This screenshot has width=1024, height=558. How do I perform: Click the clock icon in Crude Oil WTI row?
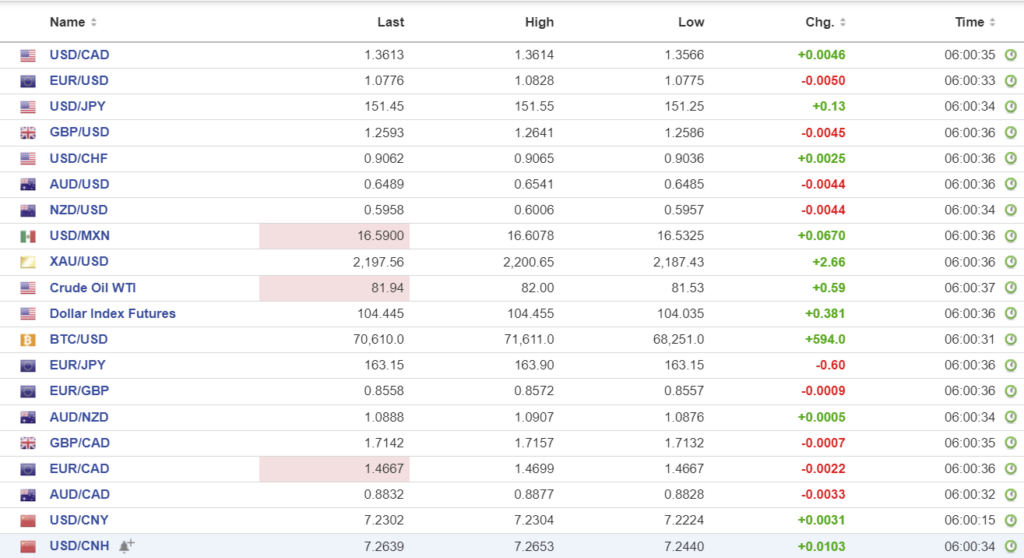tap(1010, 288)
